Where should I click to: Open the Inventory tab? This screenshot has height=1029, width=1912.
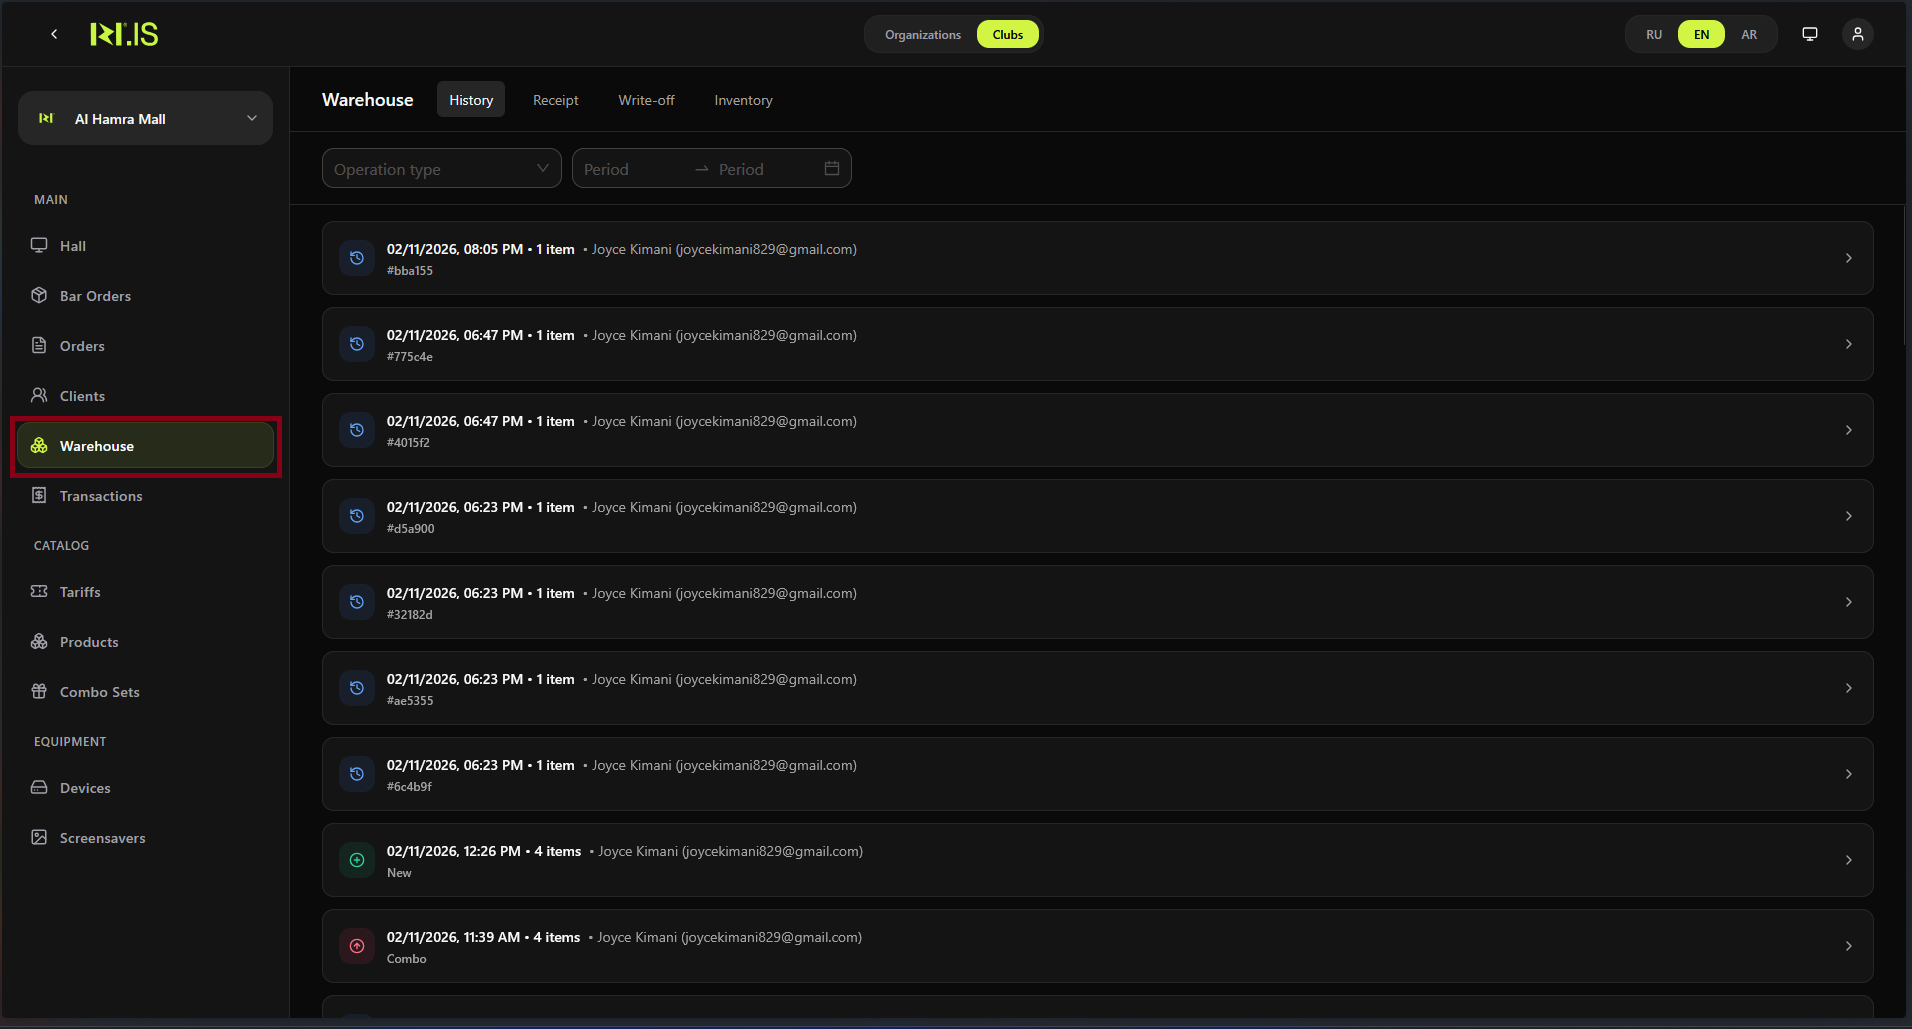tap(742, 99)
